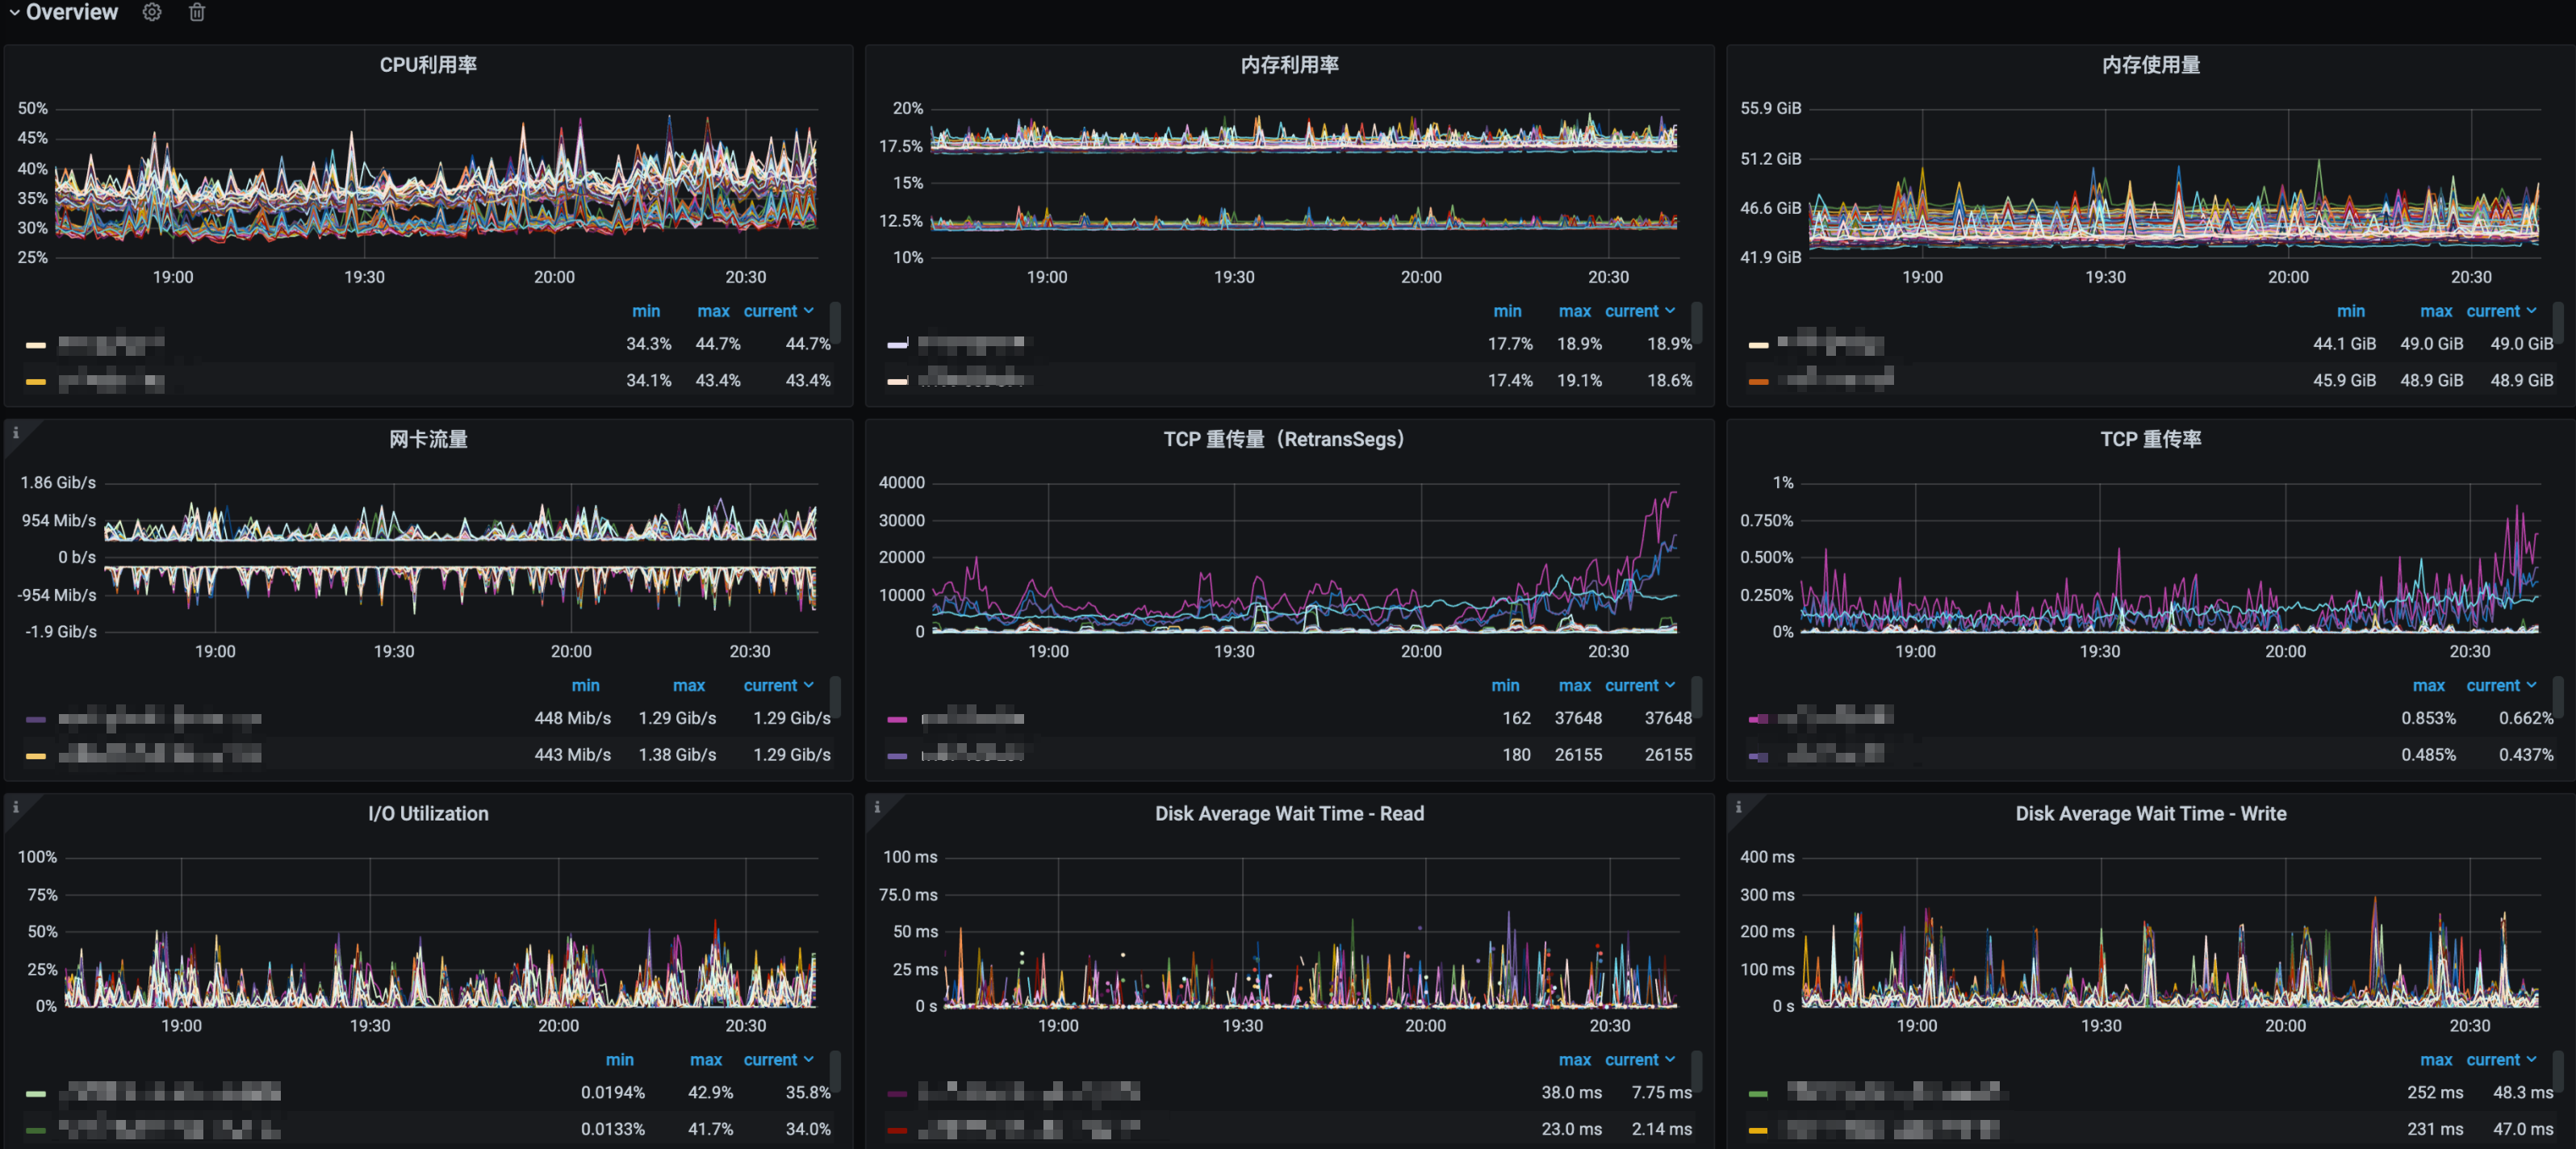This screenshot has width=2576, height=1149.
Task: Sort Disk Wait Read legend by current
Action: (x=1640, y=1059)
